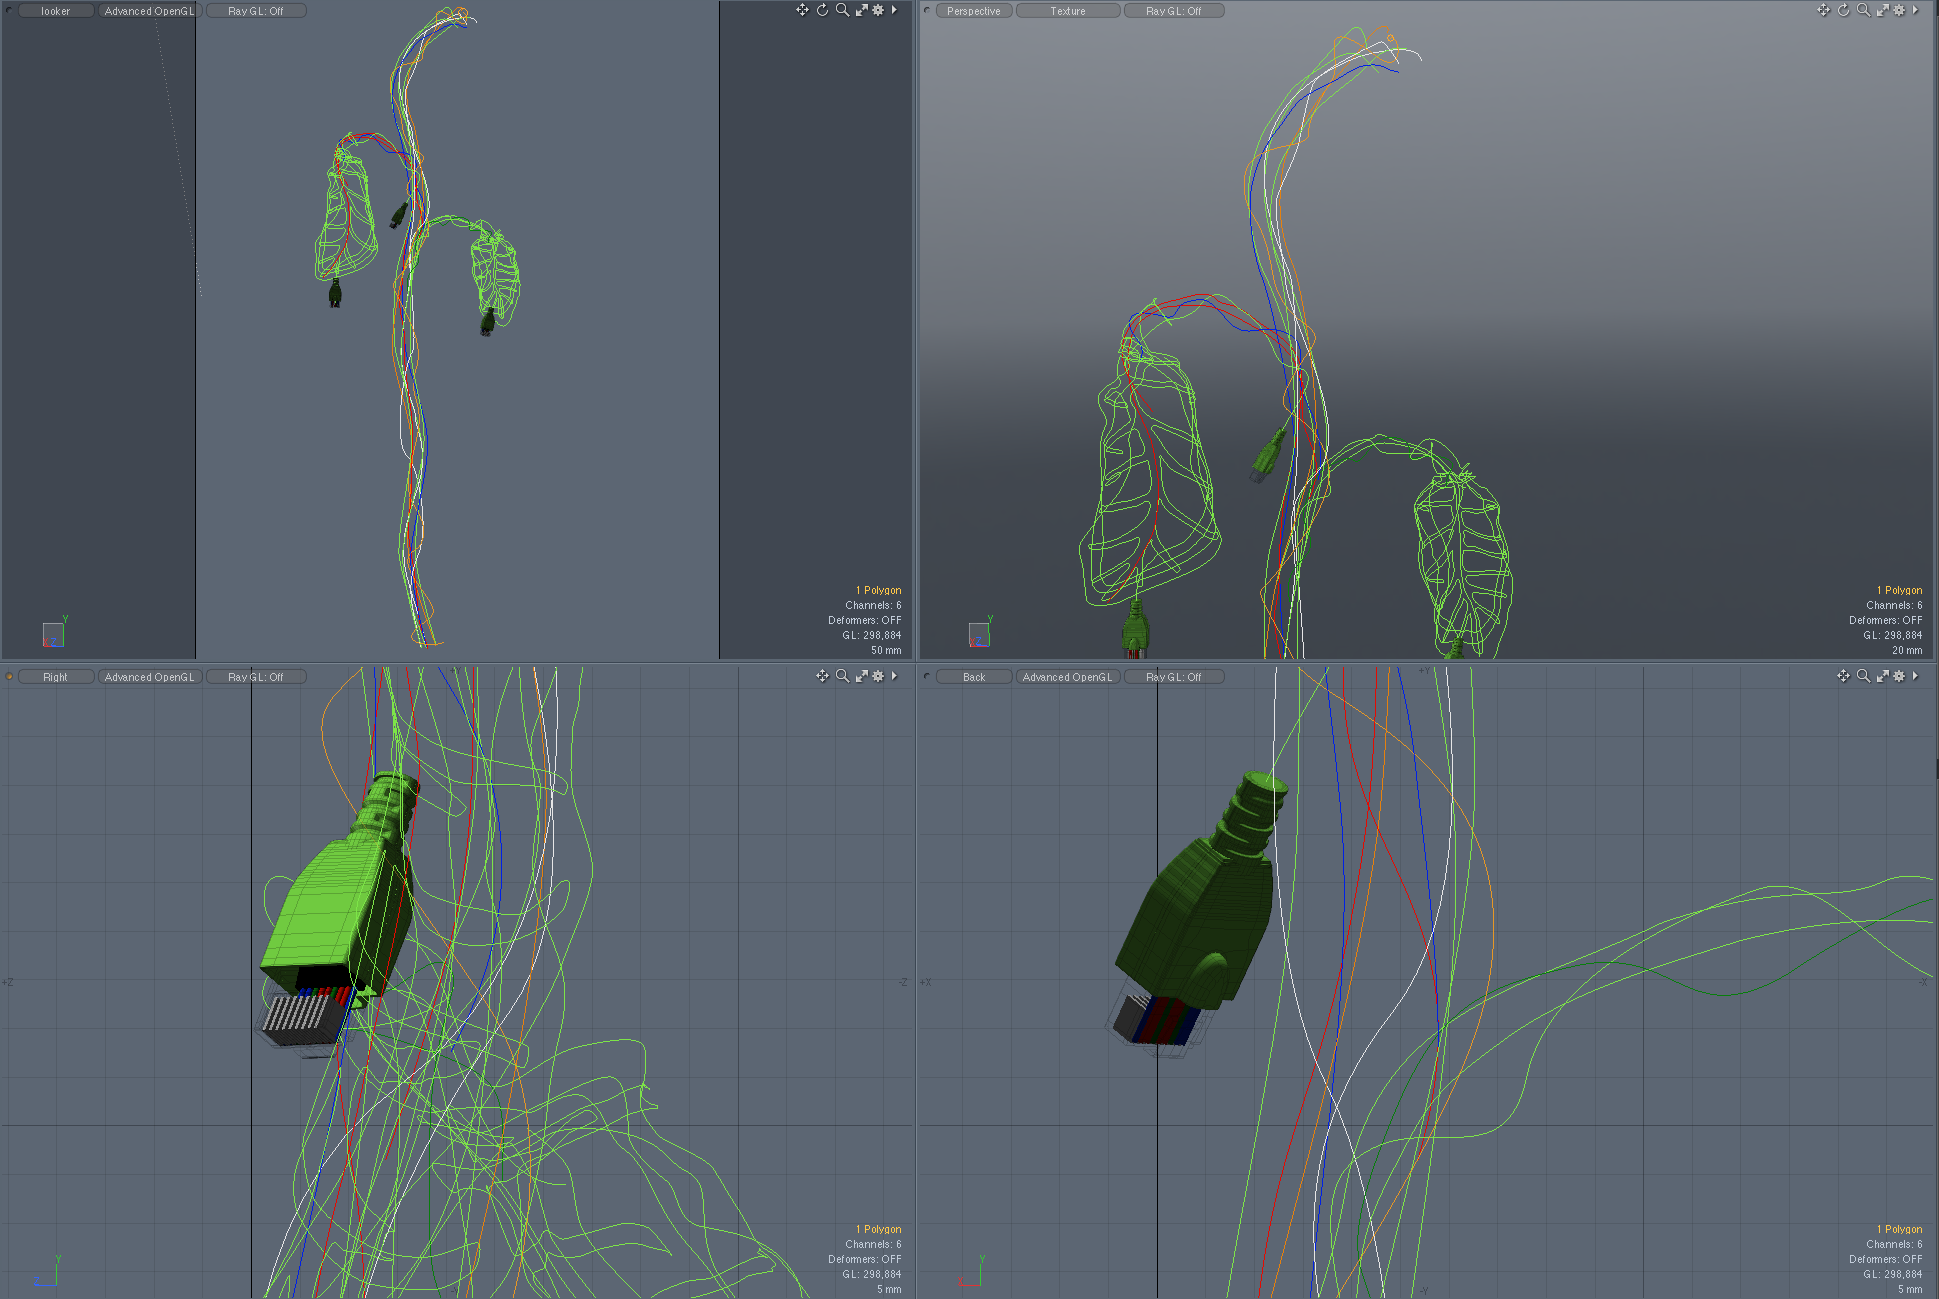Open the Texture shading dropdown
The width and height of the screenshot is (1939, 1299).
tap(1068, 11)
